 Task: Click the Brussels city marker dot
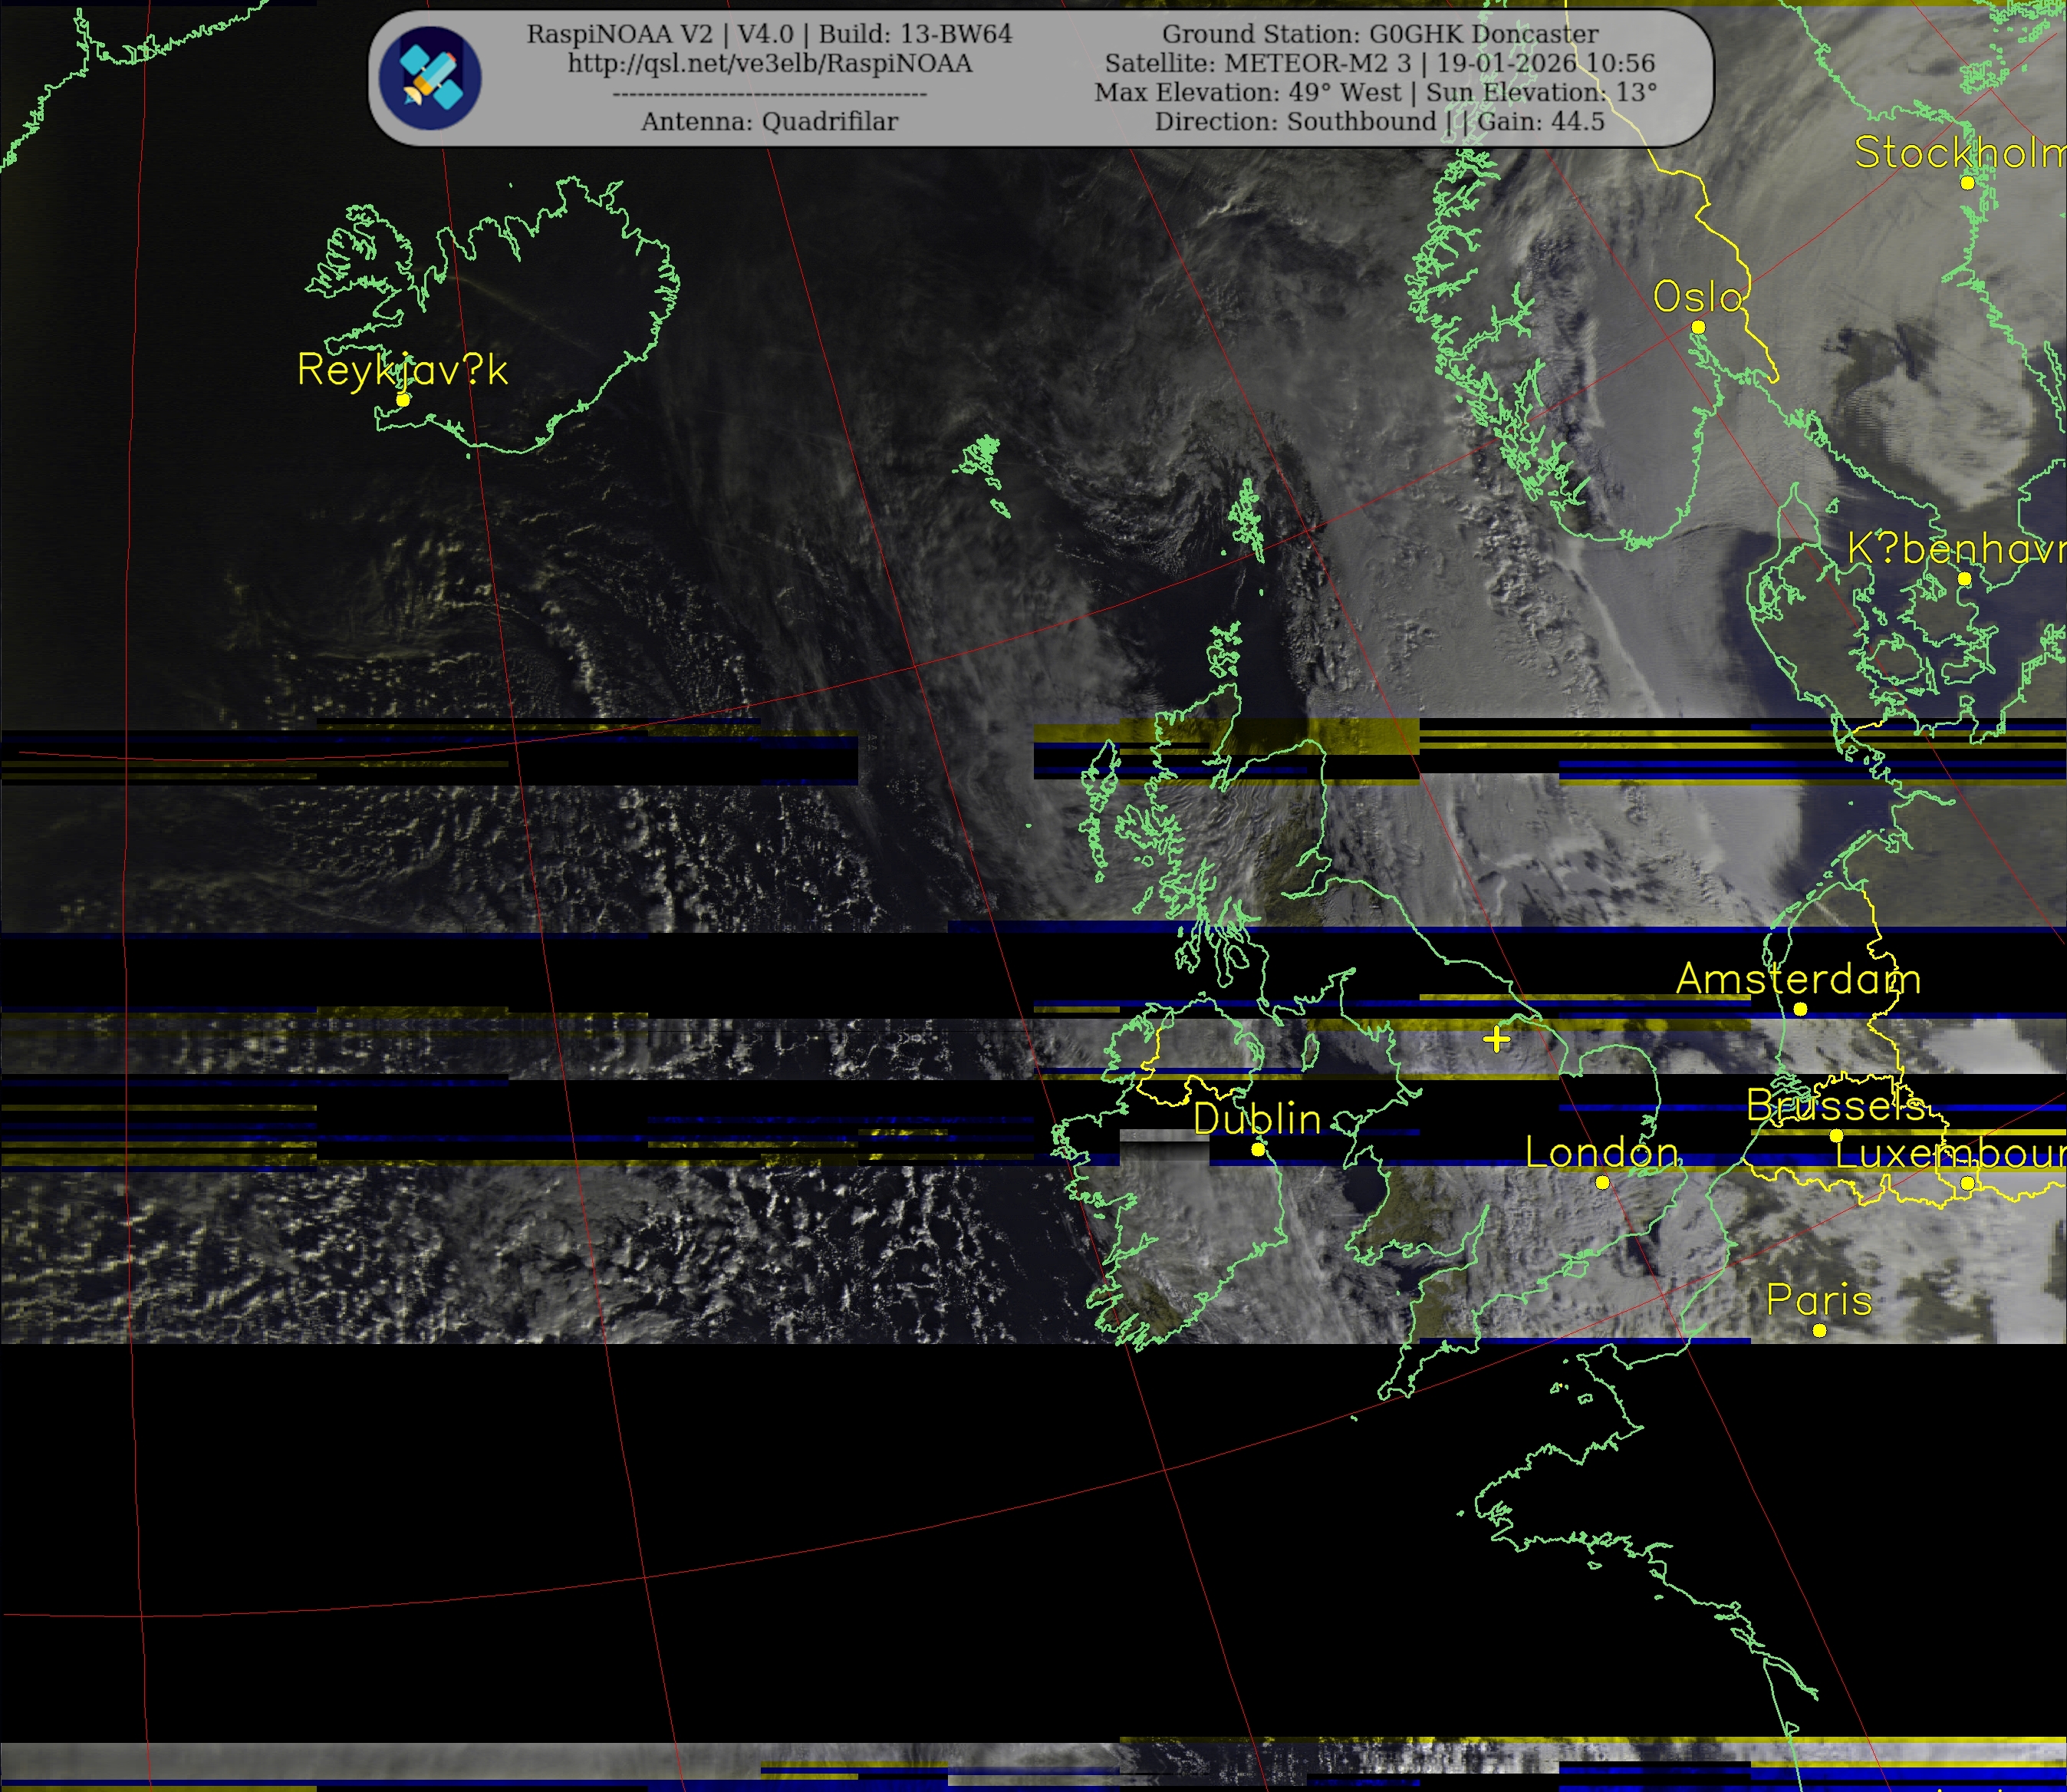(x=1836, y=1135)
